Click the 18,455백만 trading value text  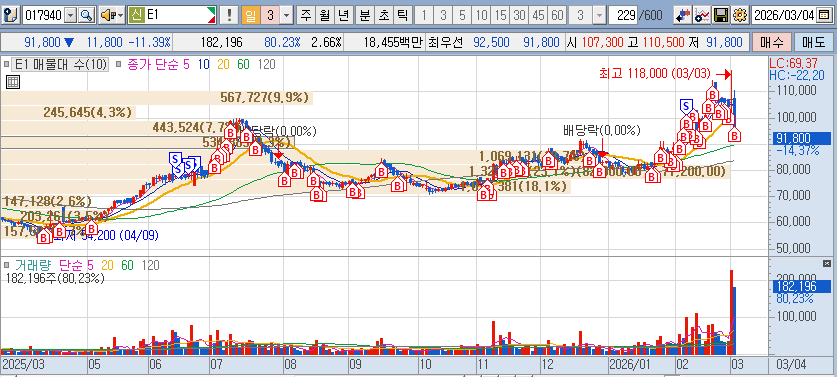393,42
